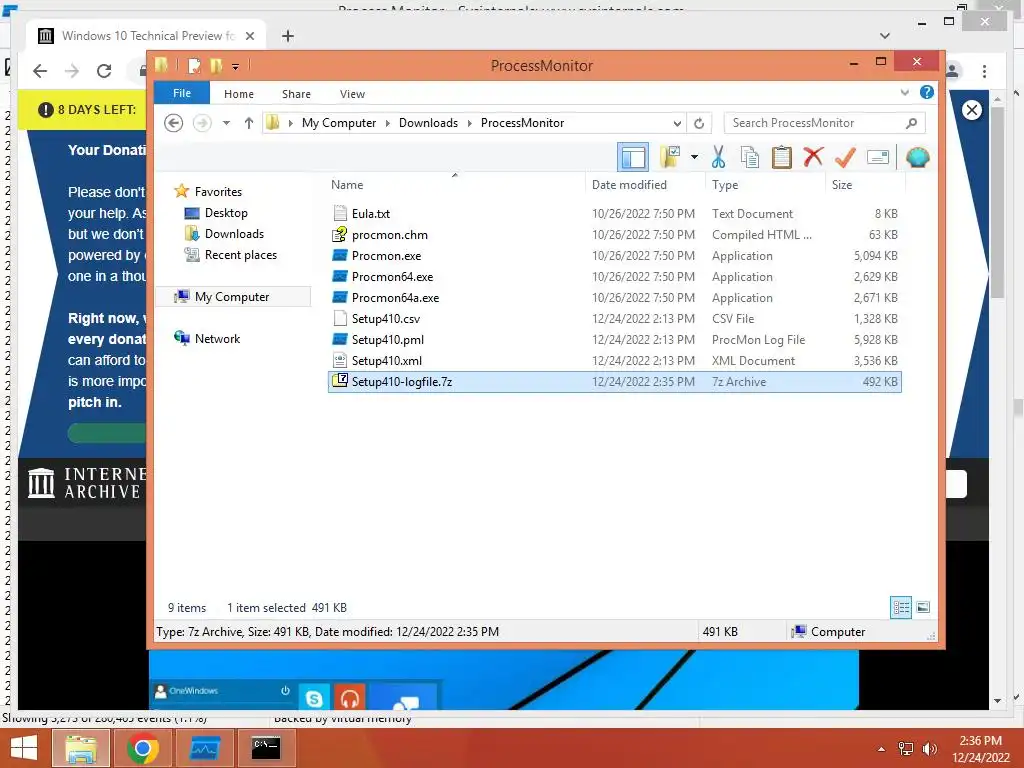Open the View ribbon tab

(x=353, y=94)
